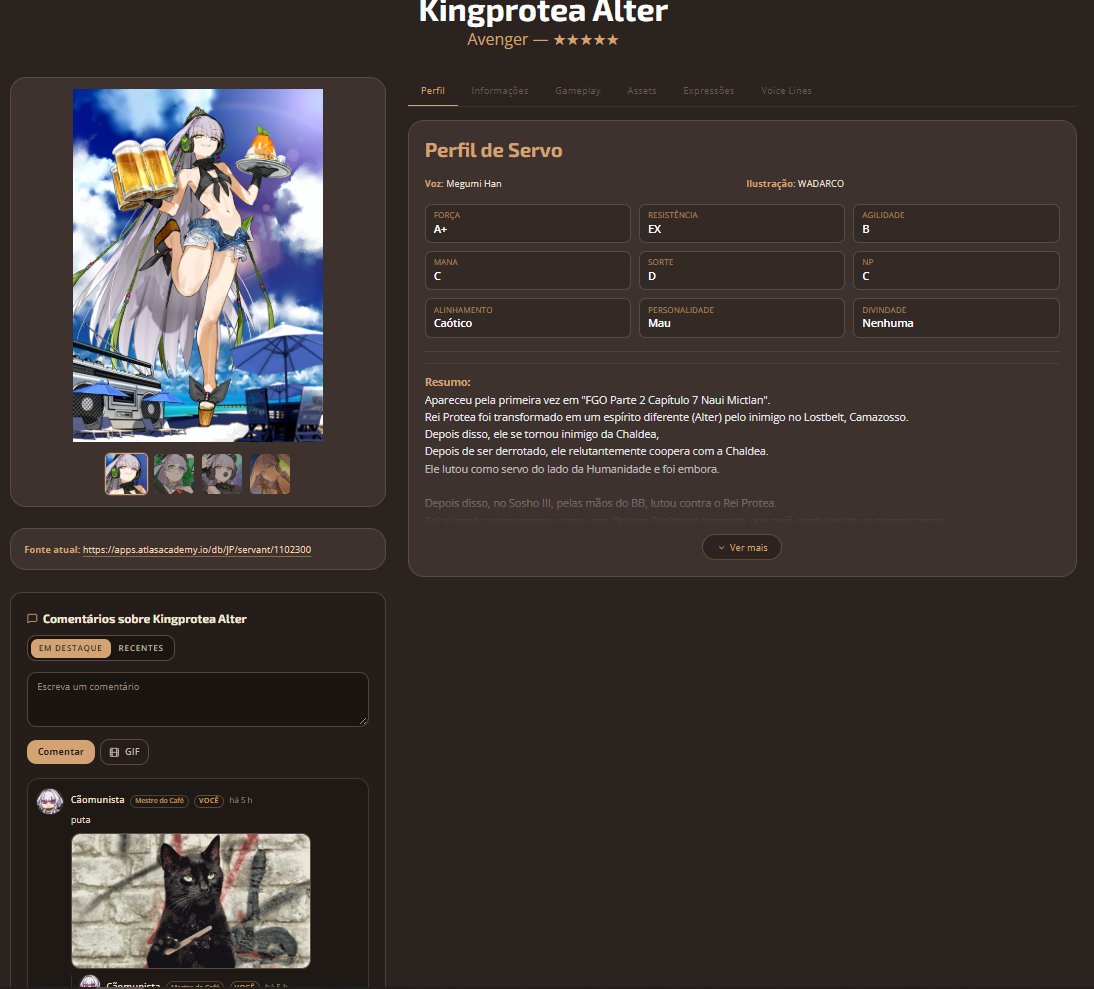Viewport: 1094px width, 989px height.
Task: Open the Atlas Academy source link
Action: coord(197,550)
